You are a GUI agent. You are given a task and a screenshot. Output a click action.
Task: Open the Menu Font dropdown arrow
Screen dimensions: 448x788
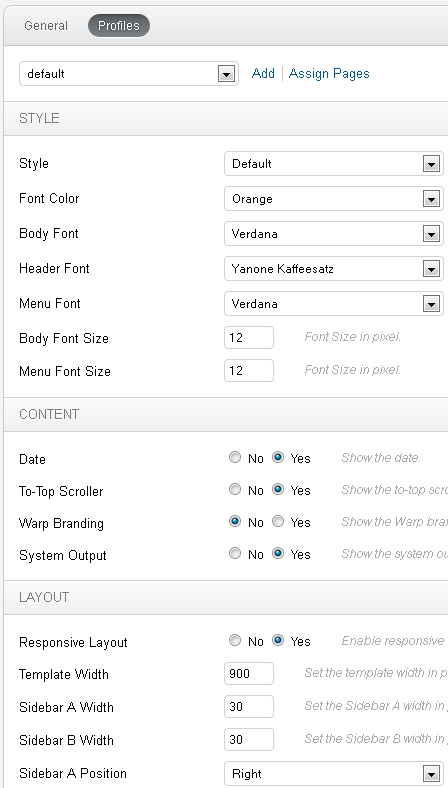(431, 304)
